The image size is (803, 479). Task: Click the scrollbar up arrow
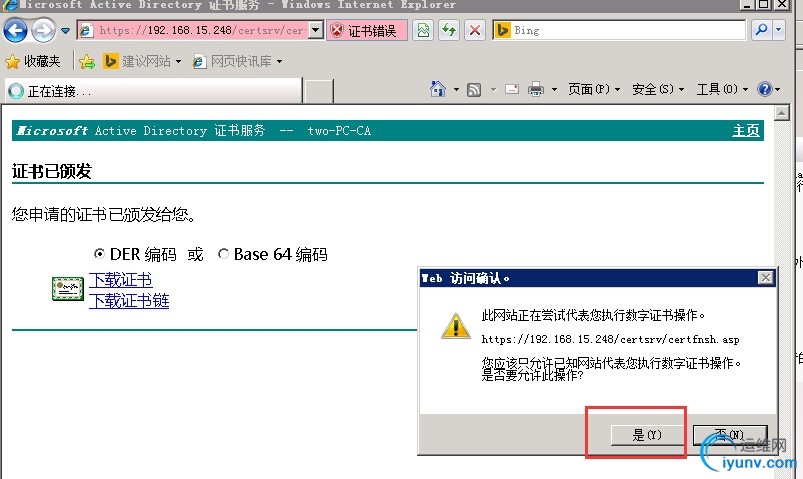click(x=781, y=113)
